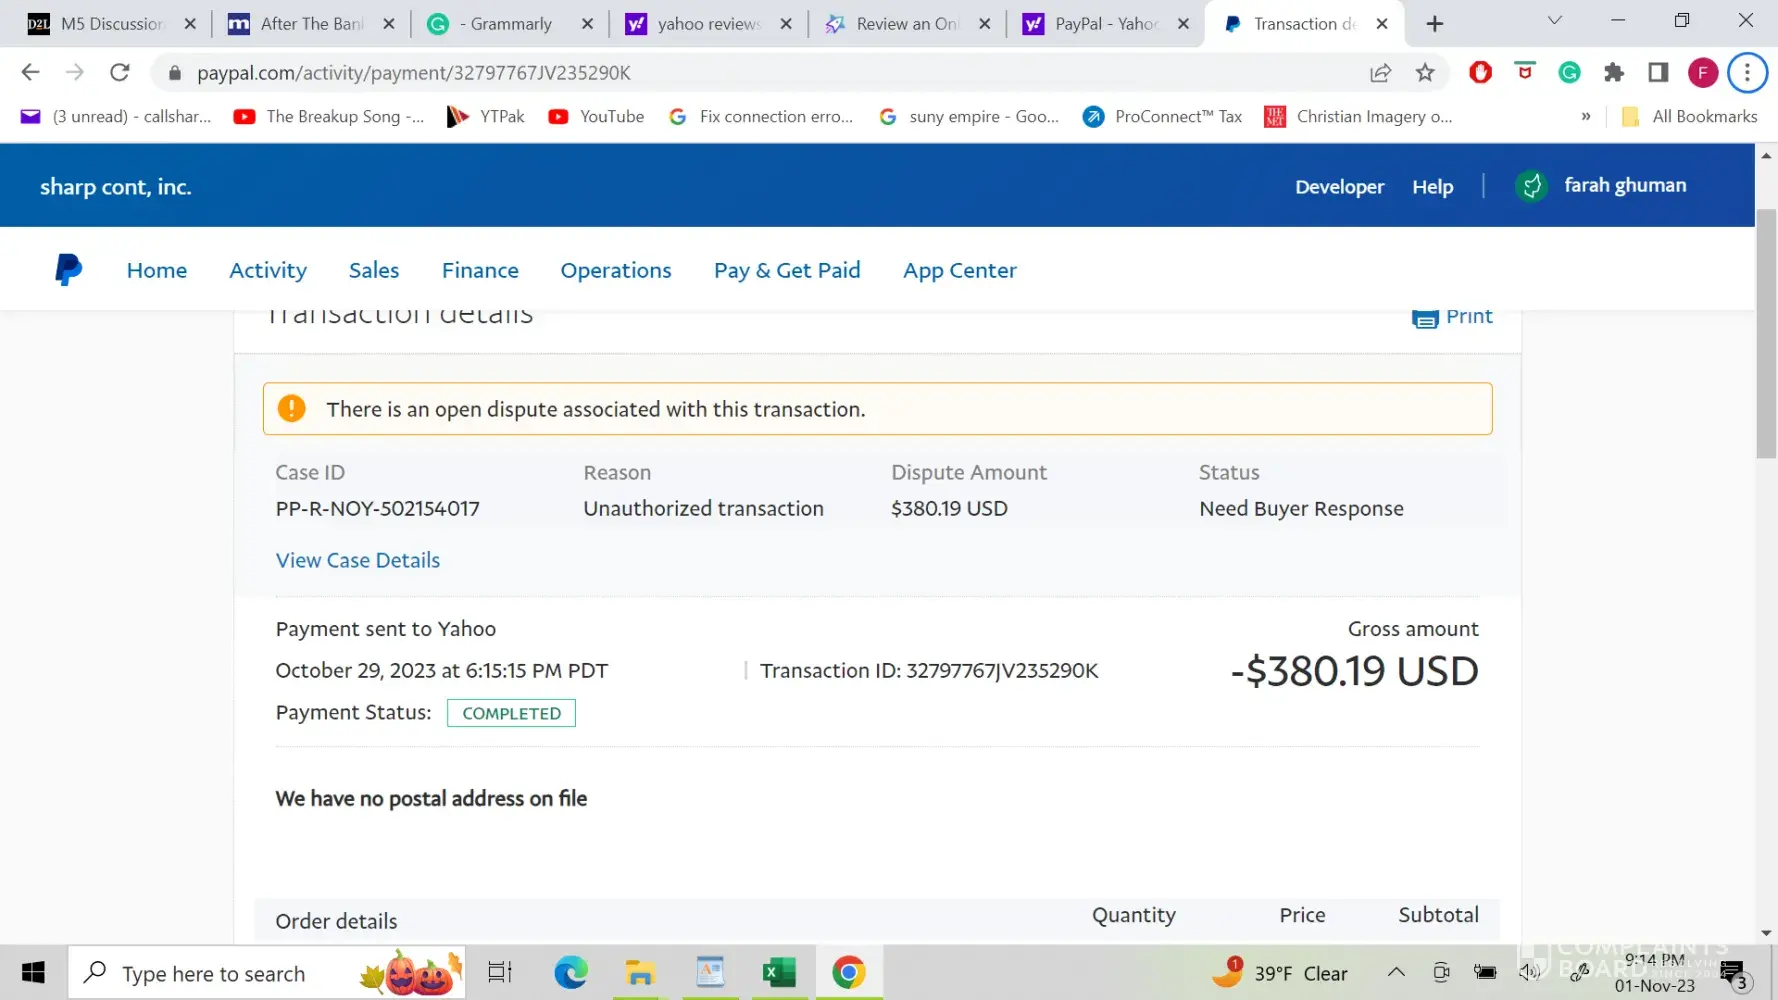Click the taskbar search box

tap(267, 973)
